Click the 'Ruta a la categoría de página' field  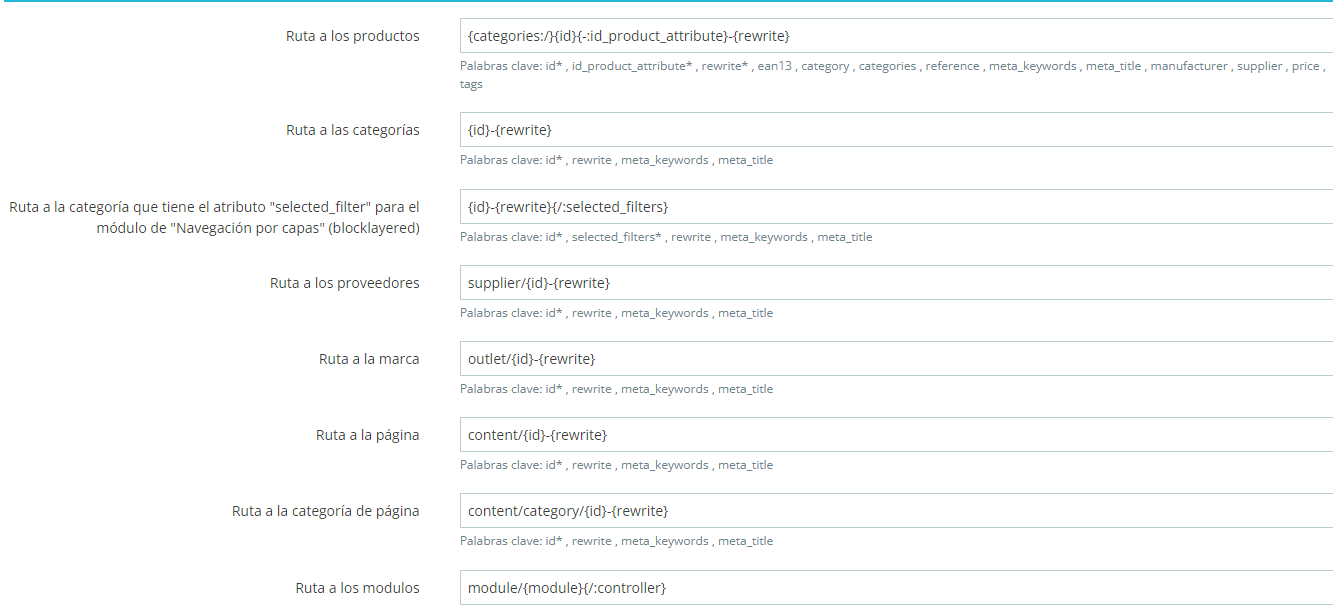point(896,511)
